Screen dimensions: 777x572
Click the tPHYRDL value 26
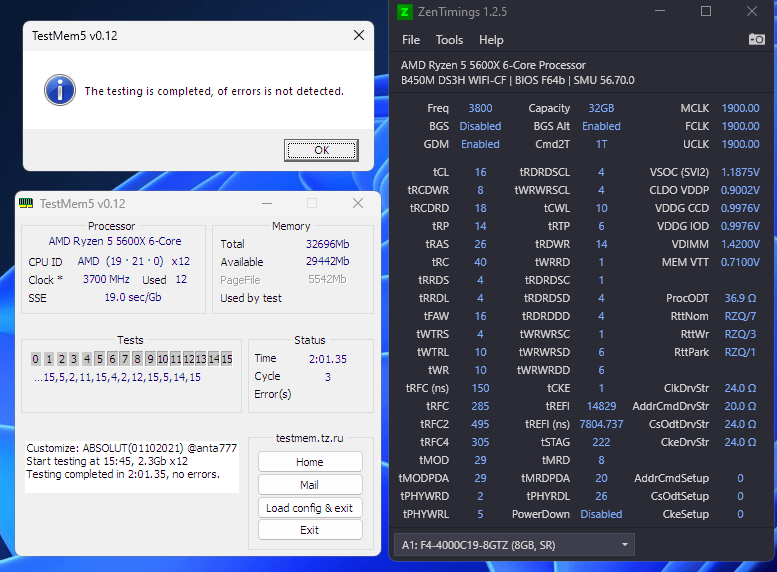pos(601,496)
